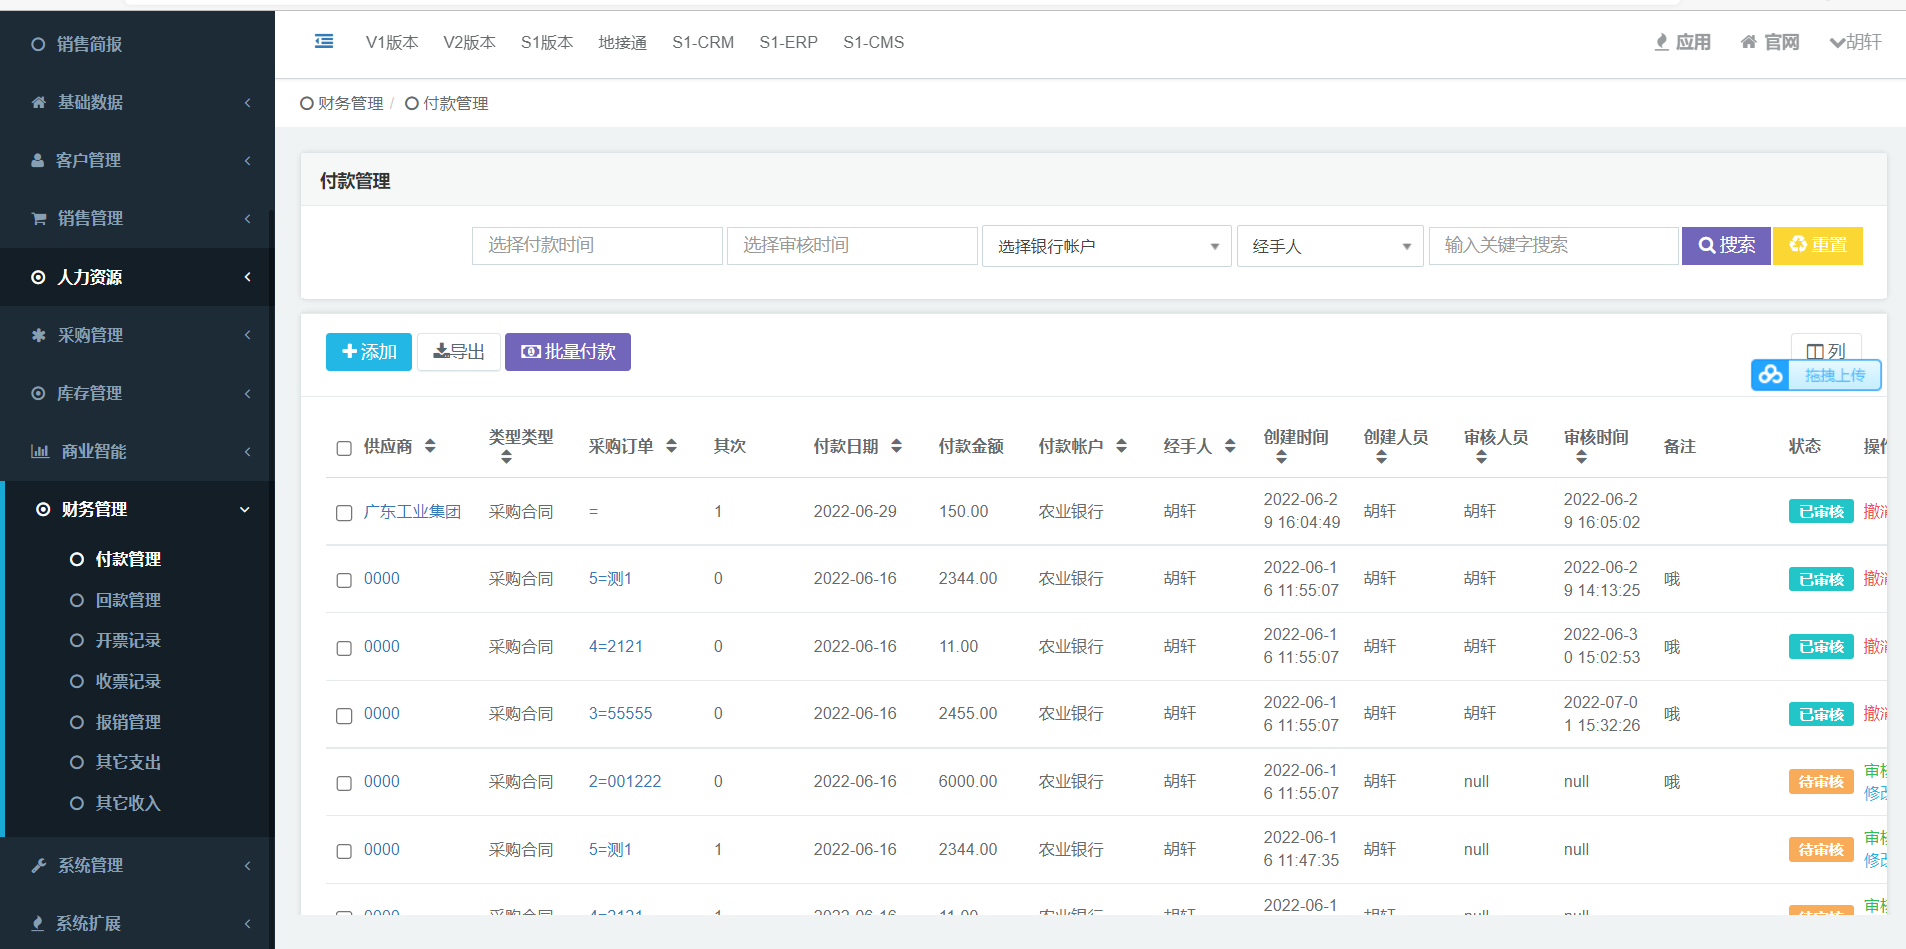Expand the 采购管理 sidebar menu chevron

247,335
